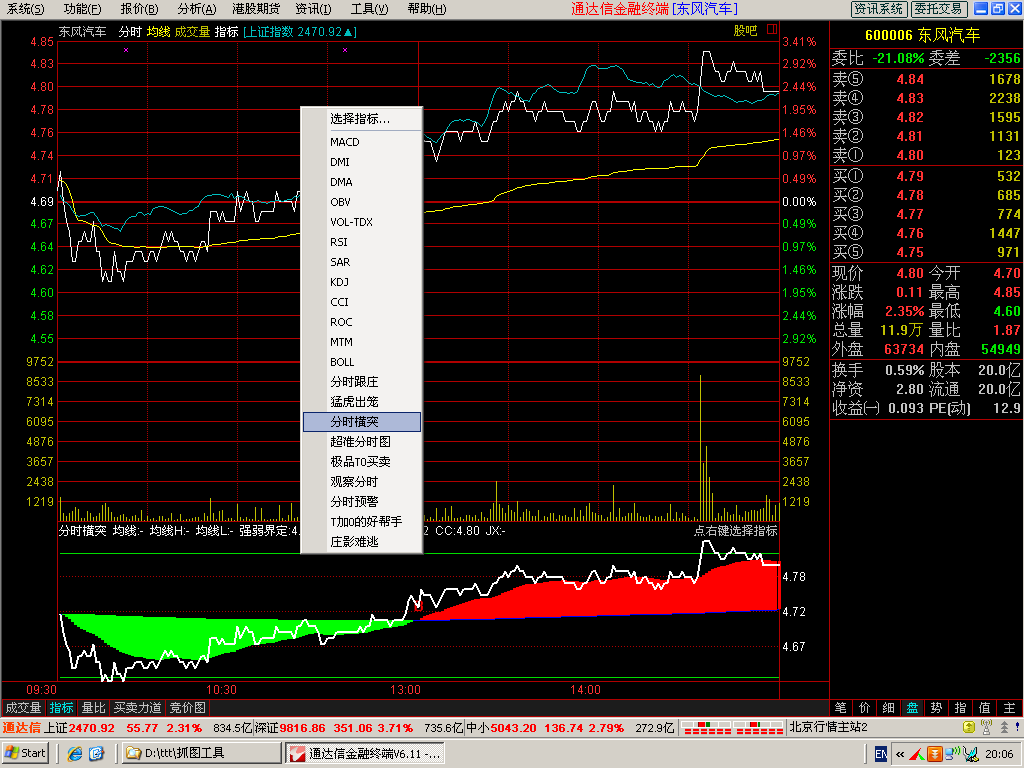Click 上证指数 2470.92 label above chart

tap(300, 31)
